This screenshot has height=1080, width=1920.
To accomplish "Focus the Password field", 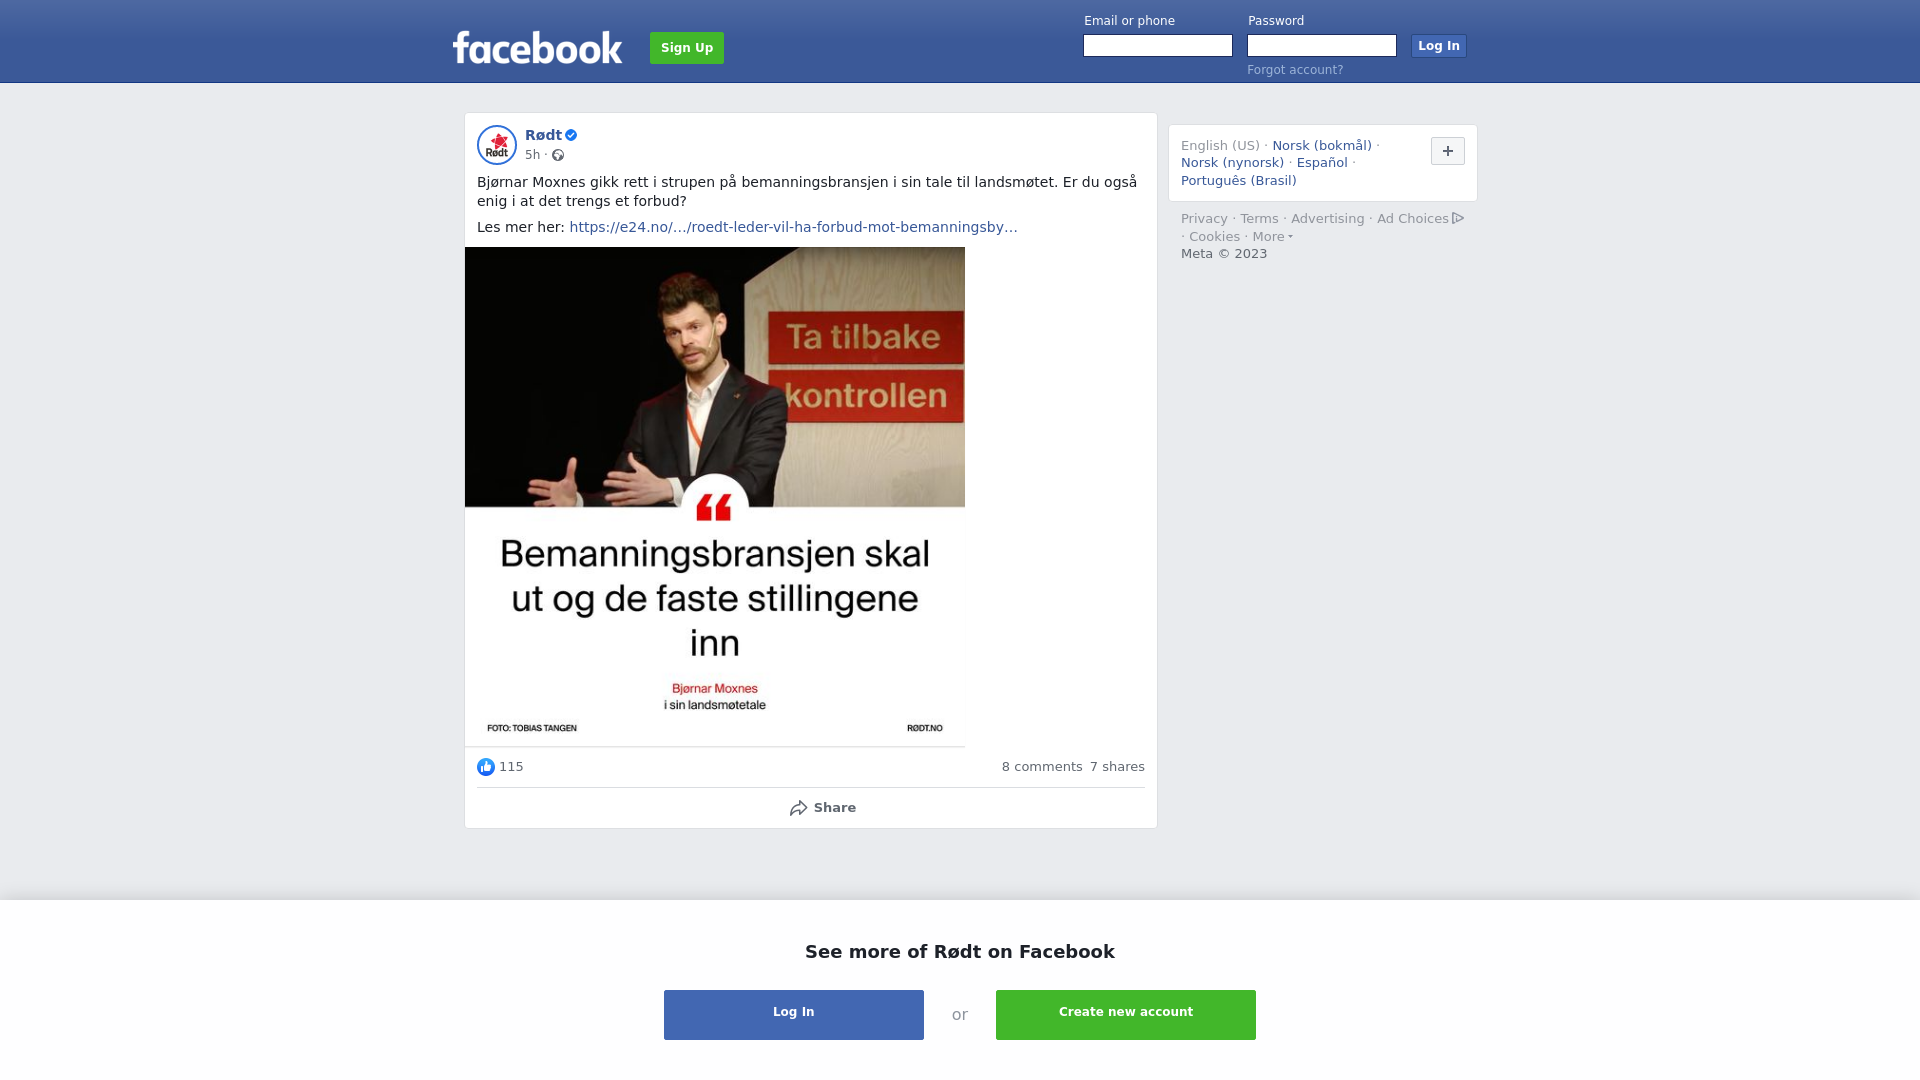I will 1322,46.
